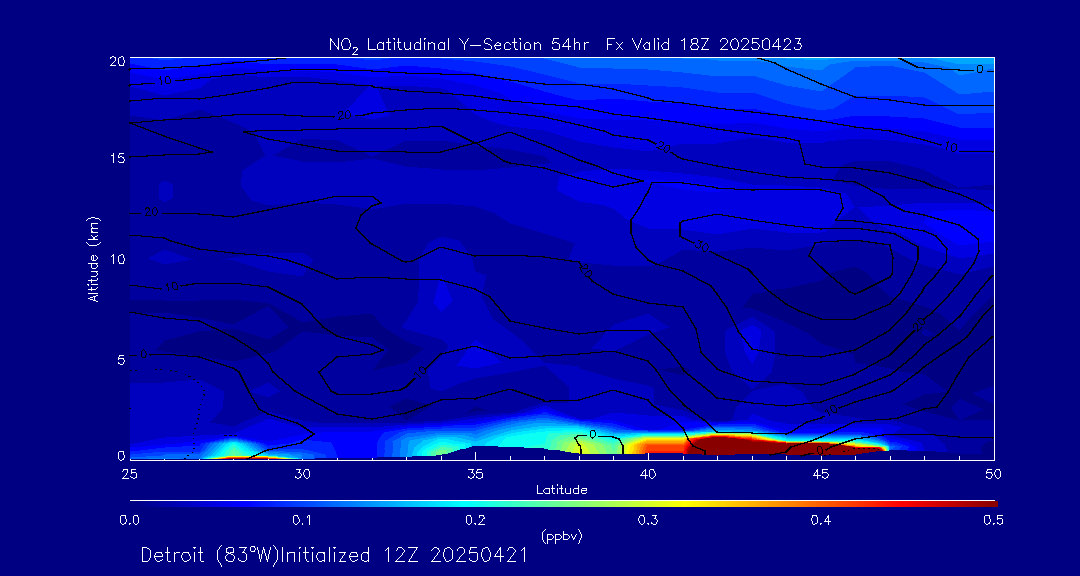Image resolution: width=1080 pixels, height=576 pixels.
Task: Click the colorbar tick label 0.4
Action: [x=820, y=520]
